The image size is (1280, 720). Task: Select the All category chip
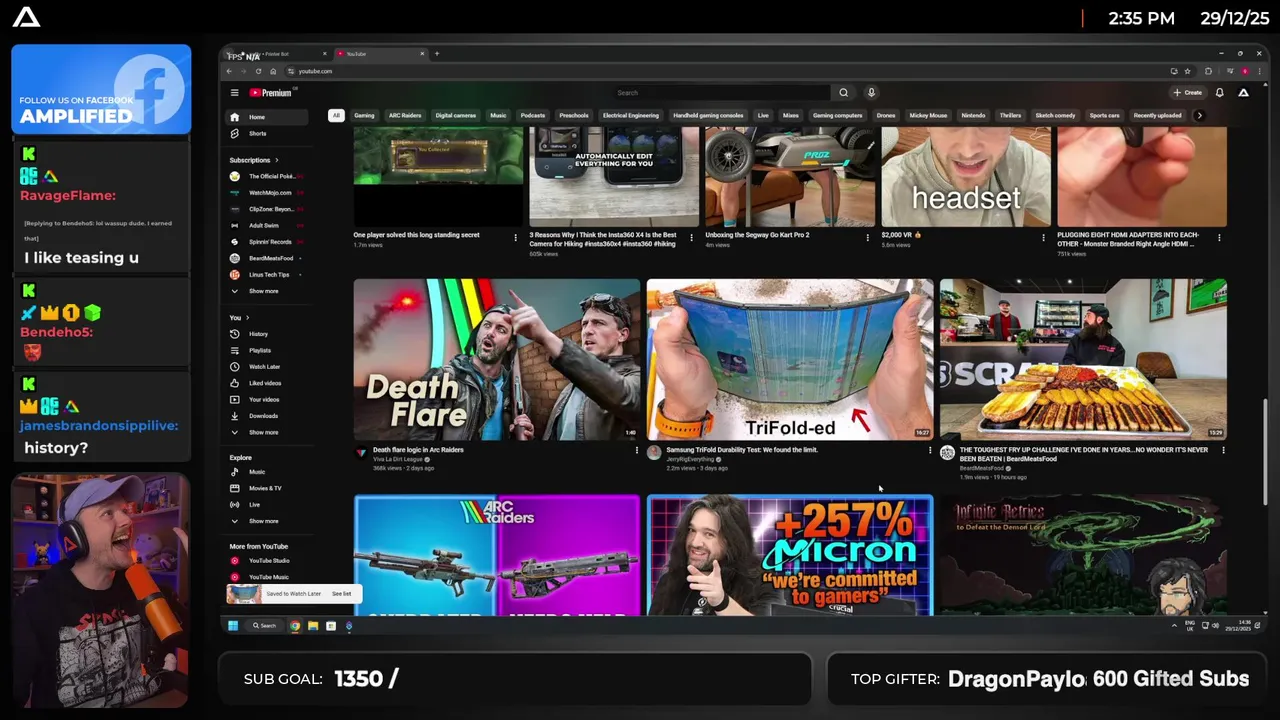[x=336, y=115]
